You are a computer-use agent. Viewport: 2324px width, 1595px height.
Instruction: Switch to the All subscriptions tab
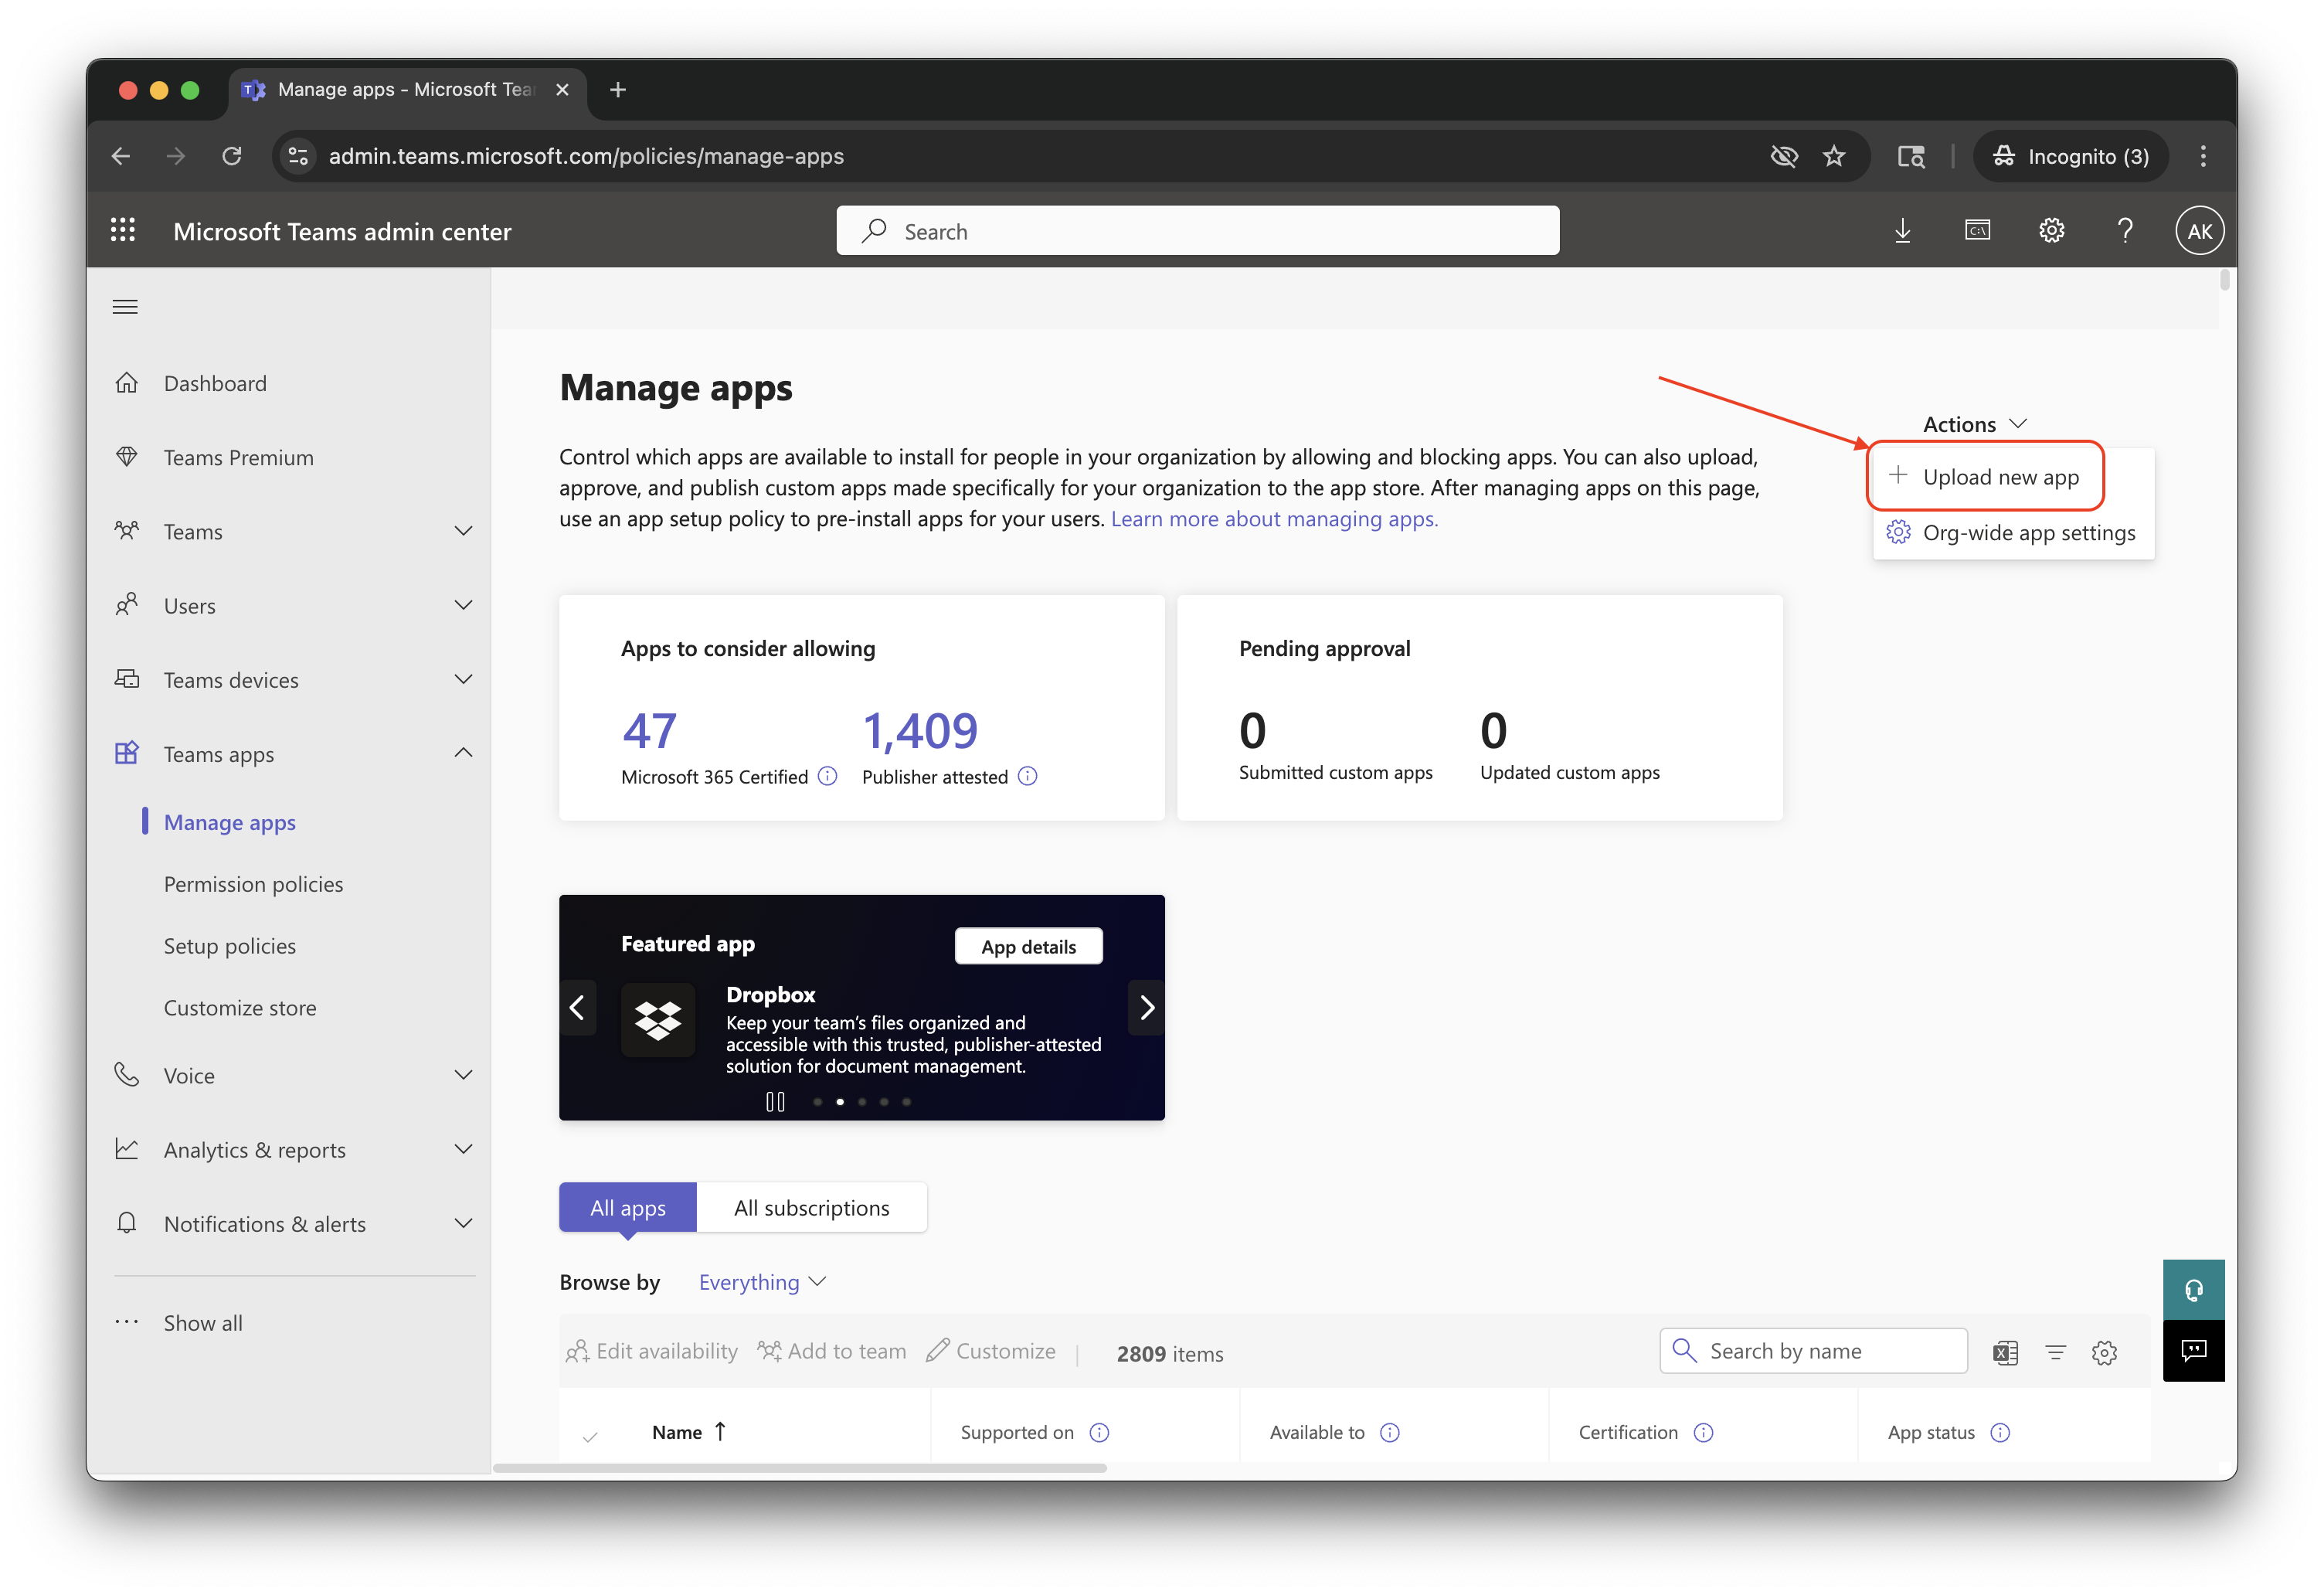(811, 1208)
